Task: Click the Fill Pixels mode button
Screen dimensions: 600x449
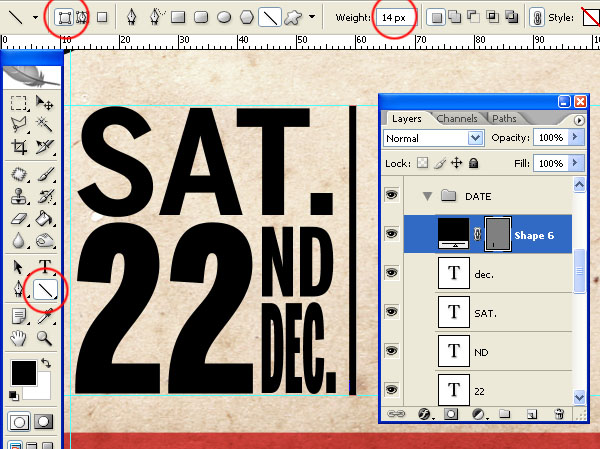Action: click(102, 17)
